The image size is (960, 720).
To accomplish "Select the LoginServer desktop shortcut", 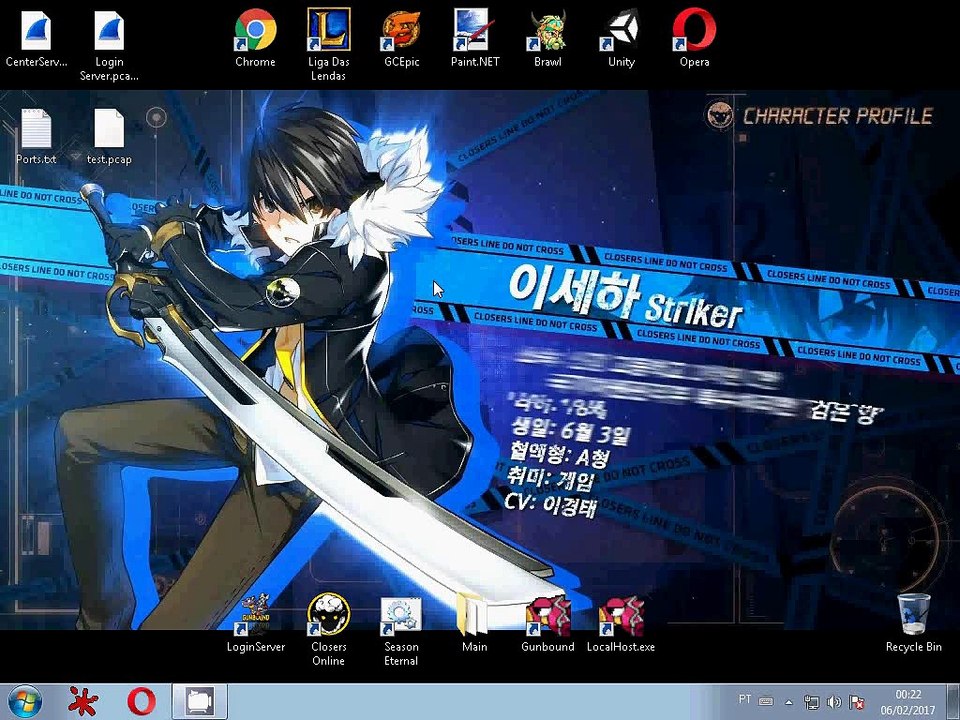I will pyautogui.click(x=256, y=623).
